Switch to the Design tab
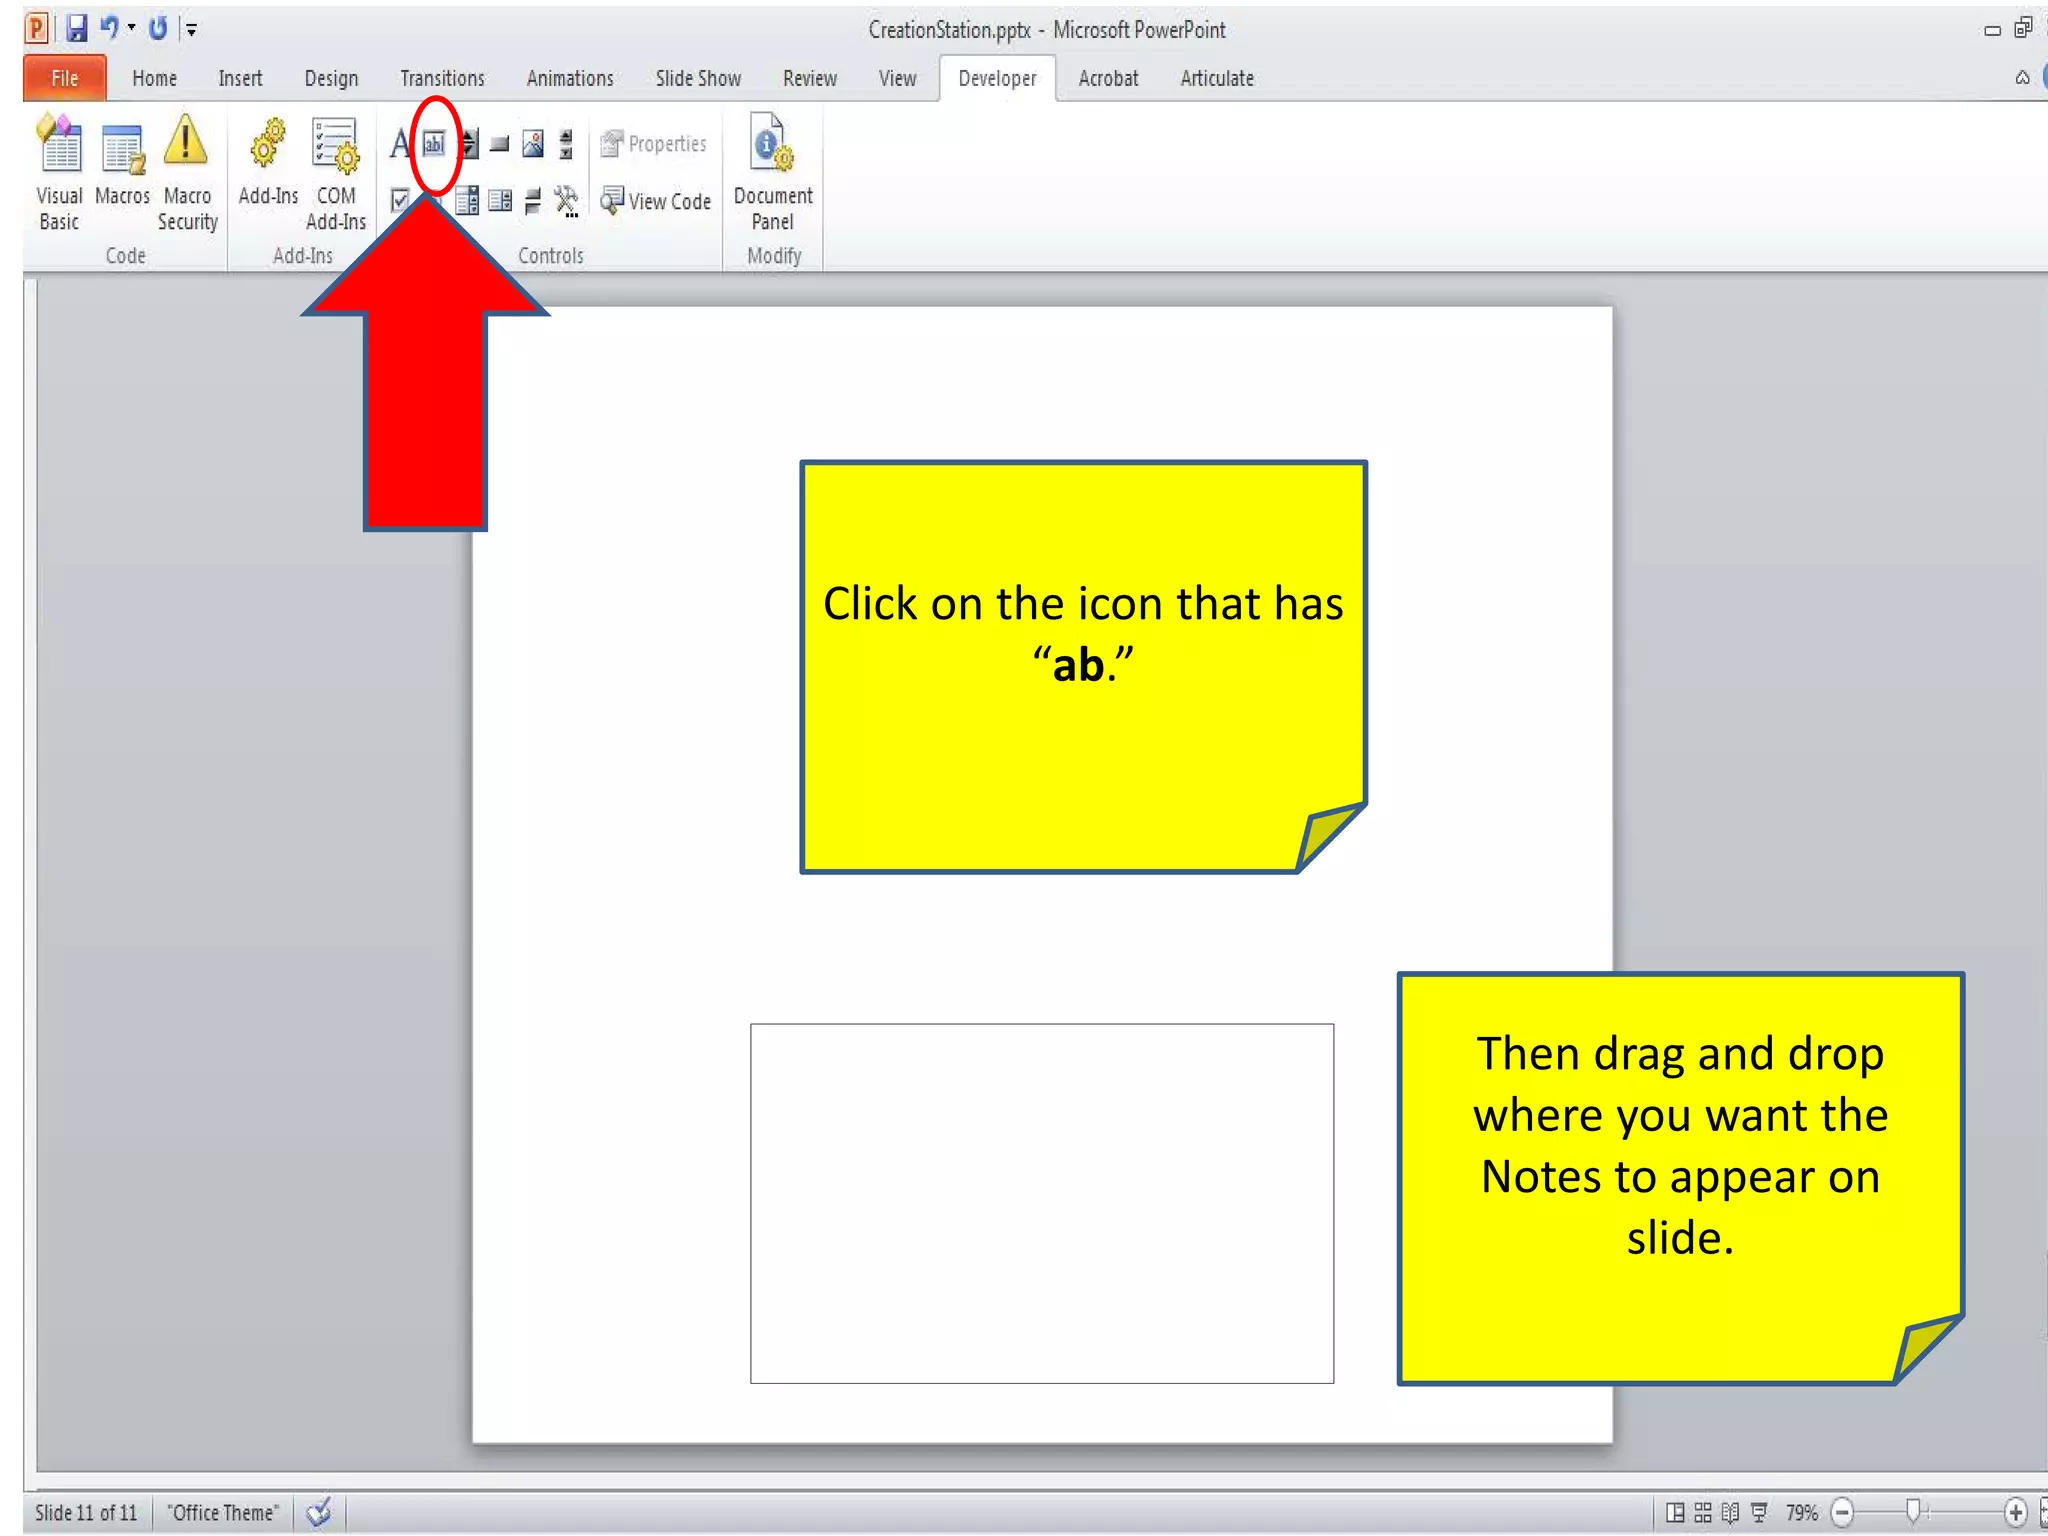Image resolution: width=2048 pixels, height=1536 pixels. [x=331, y=78]
